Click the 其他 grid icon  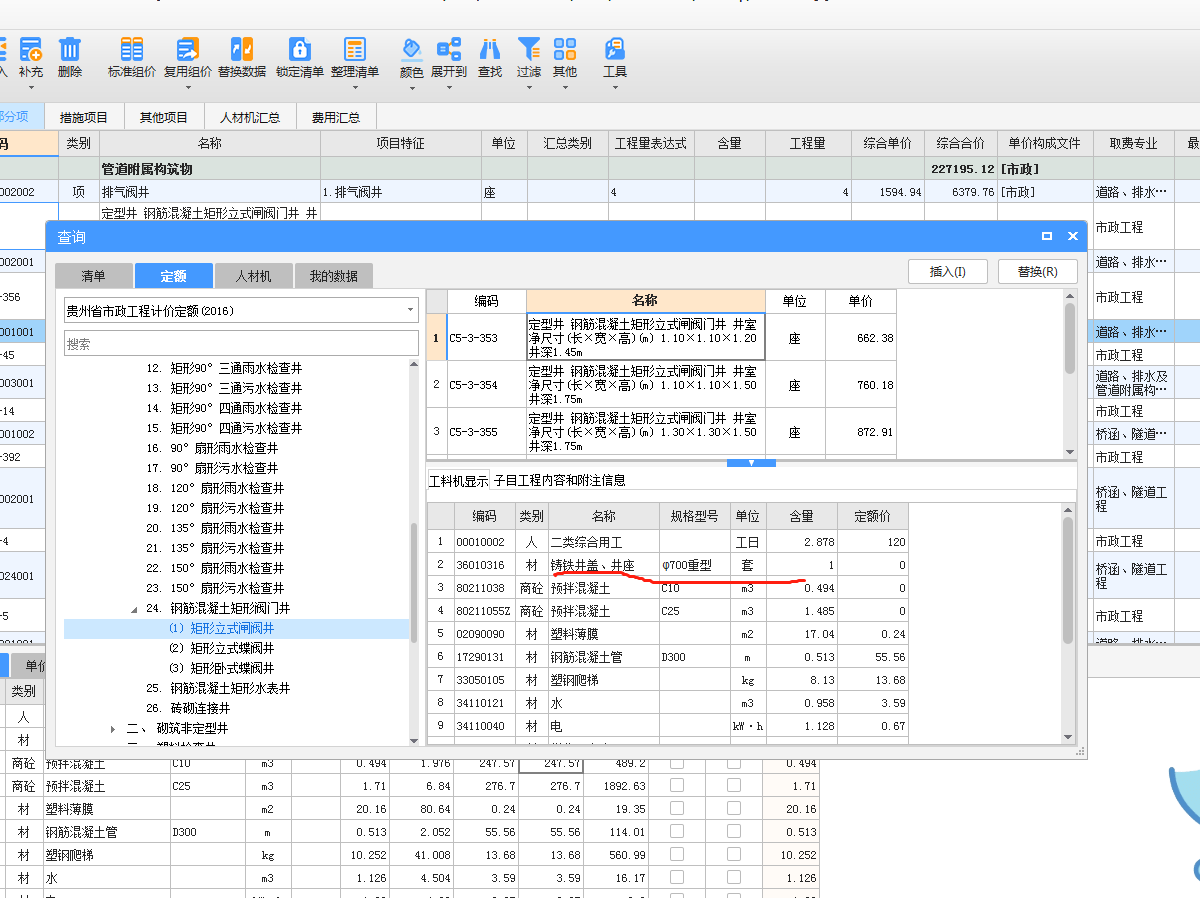565,48
